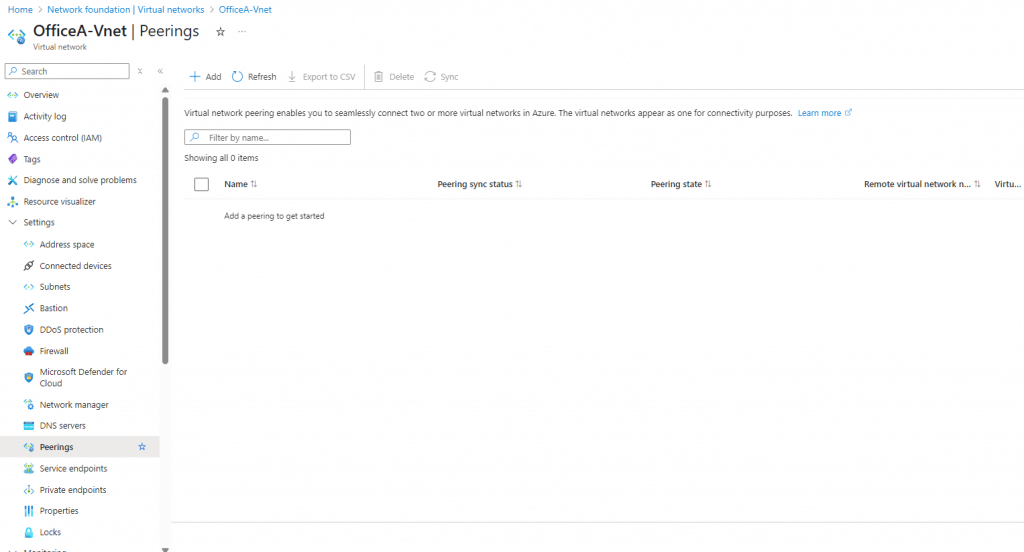
Task: Select Overview in the left menu
Action: pyautogui.click(x=41, y=95)
